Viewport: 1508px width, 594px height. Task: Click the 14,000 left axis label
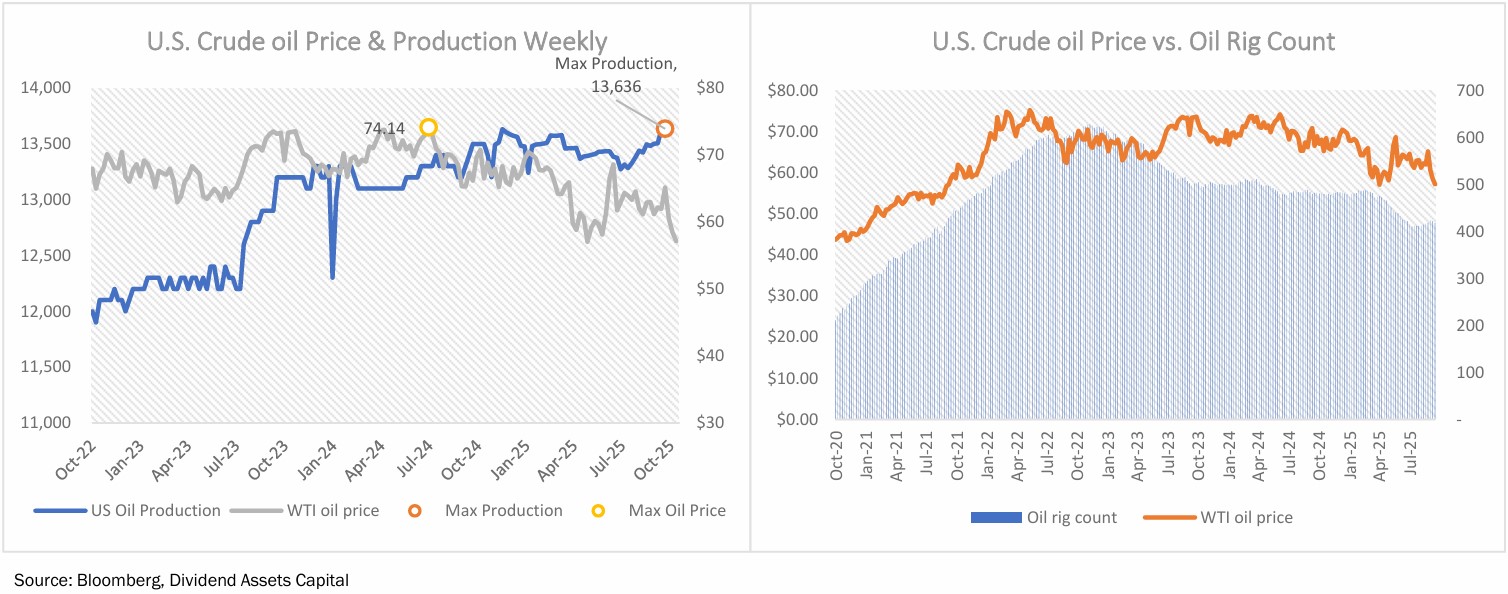[45, 88]
